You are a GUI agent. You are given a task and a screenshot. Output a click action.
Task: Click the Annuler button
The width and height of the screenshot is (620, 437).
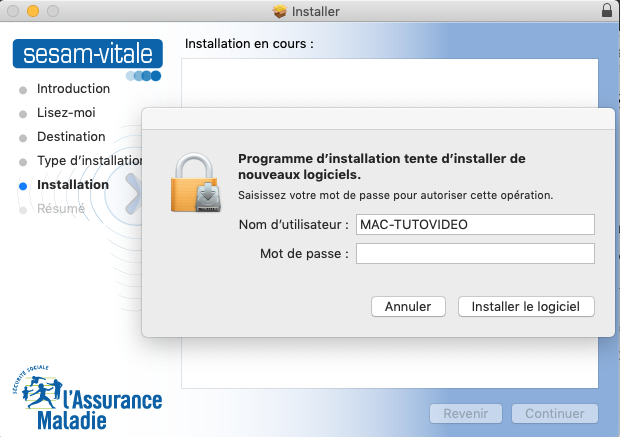[408, 306]
